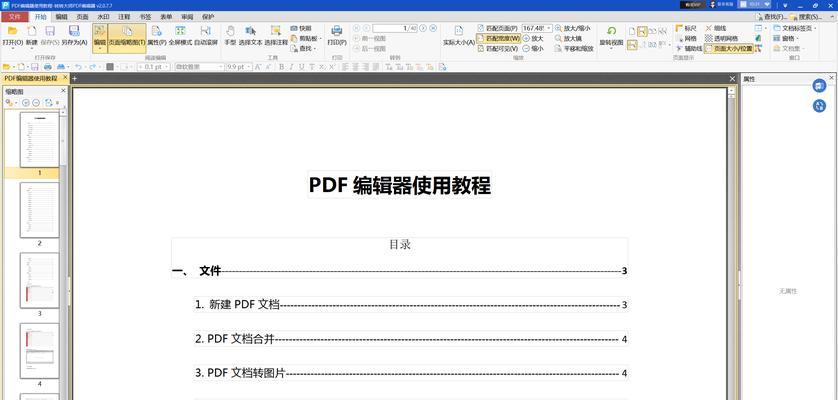Close the 属性 properties panel

831,78
